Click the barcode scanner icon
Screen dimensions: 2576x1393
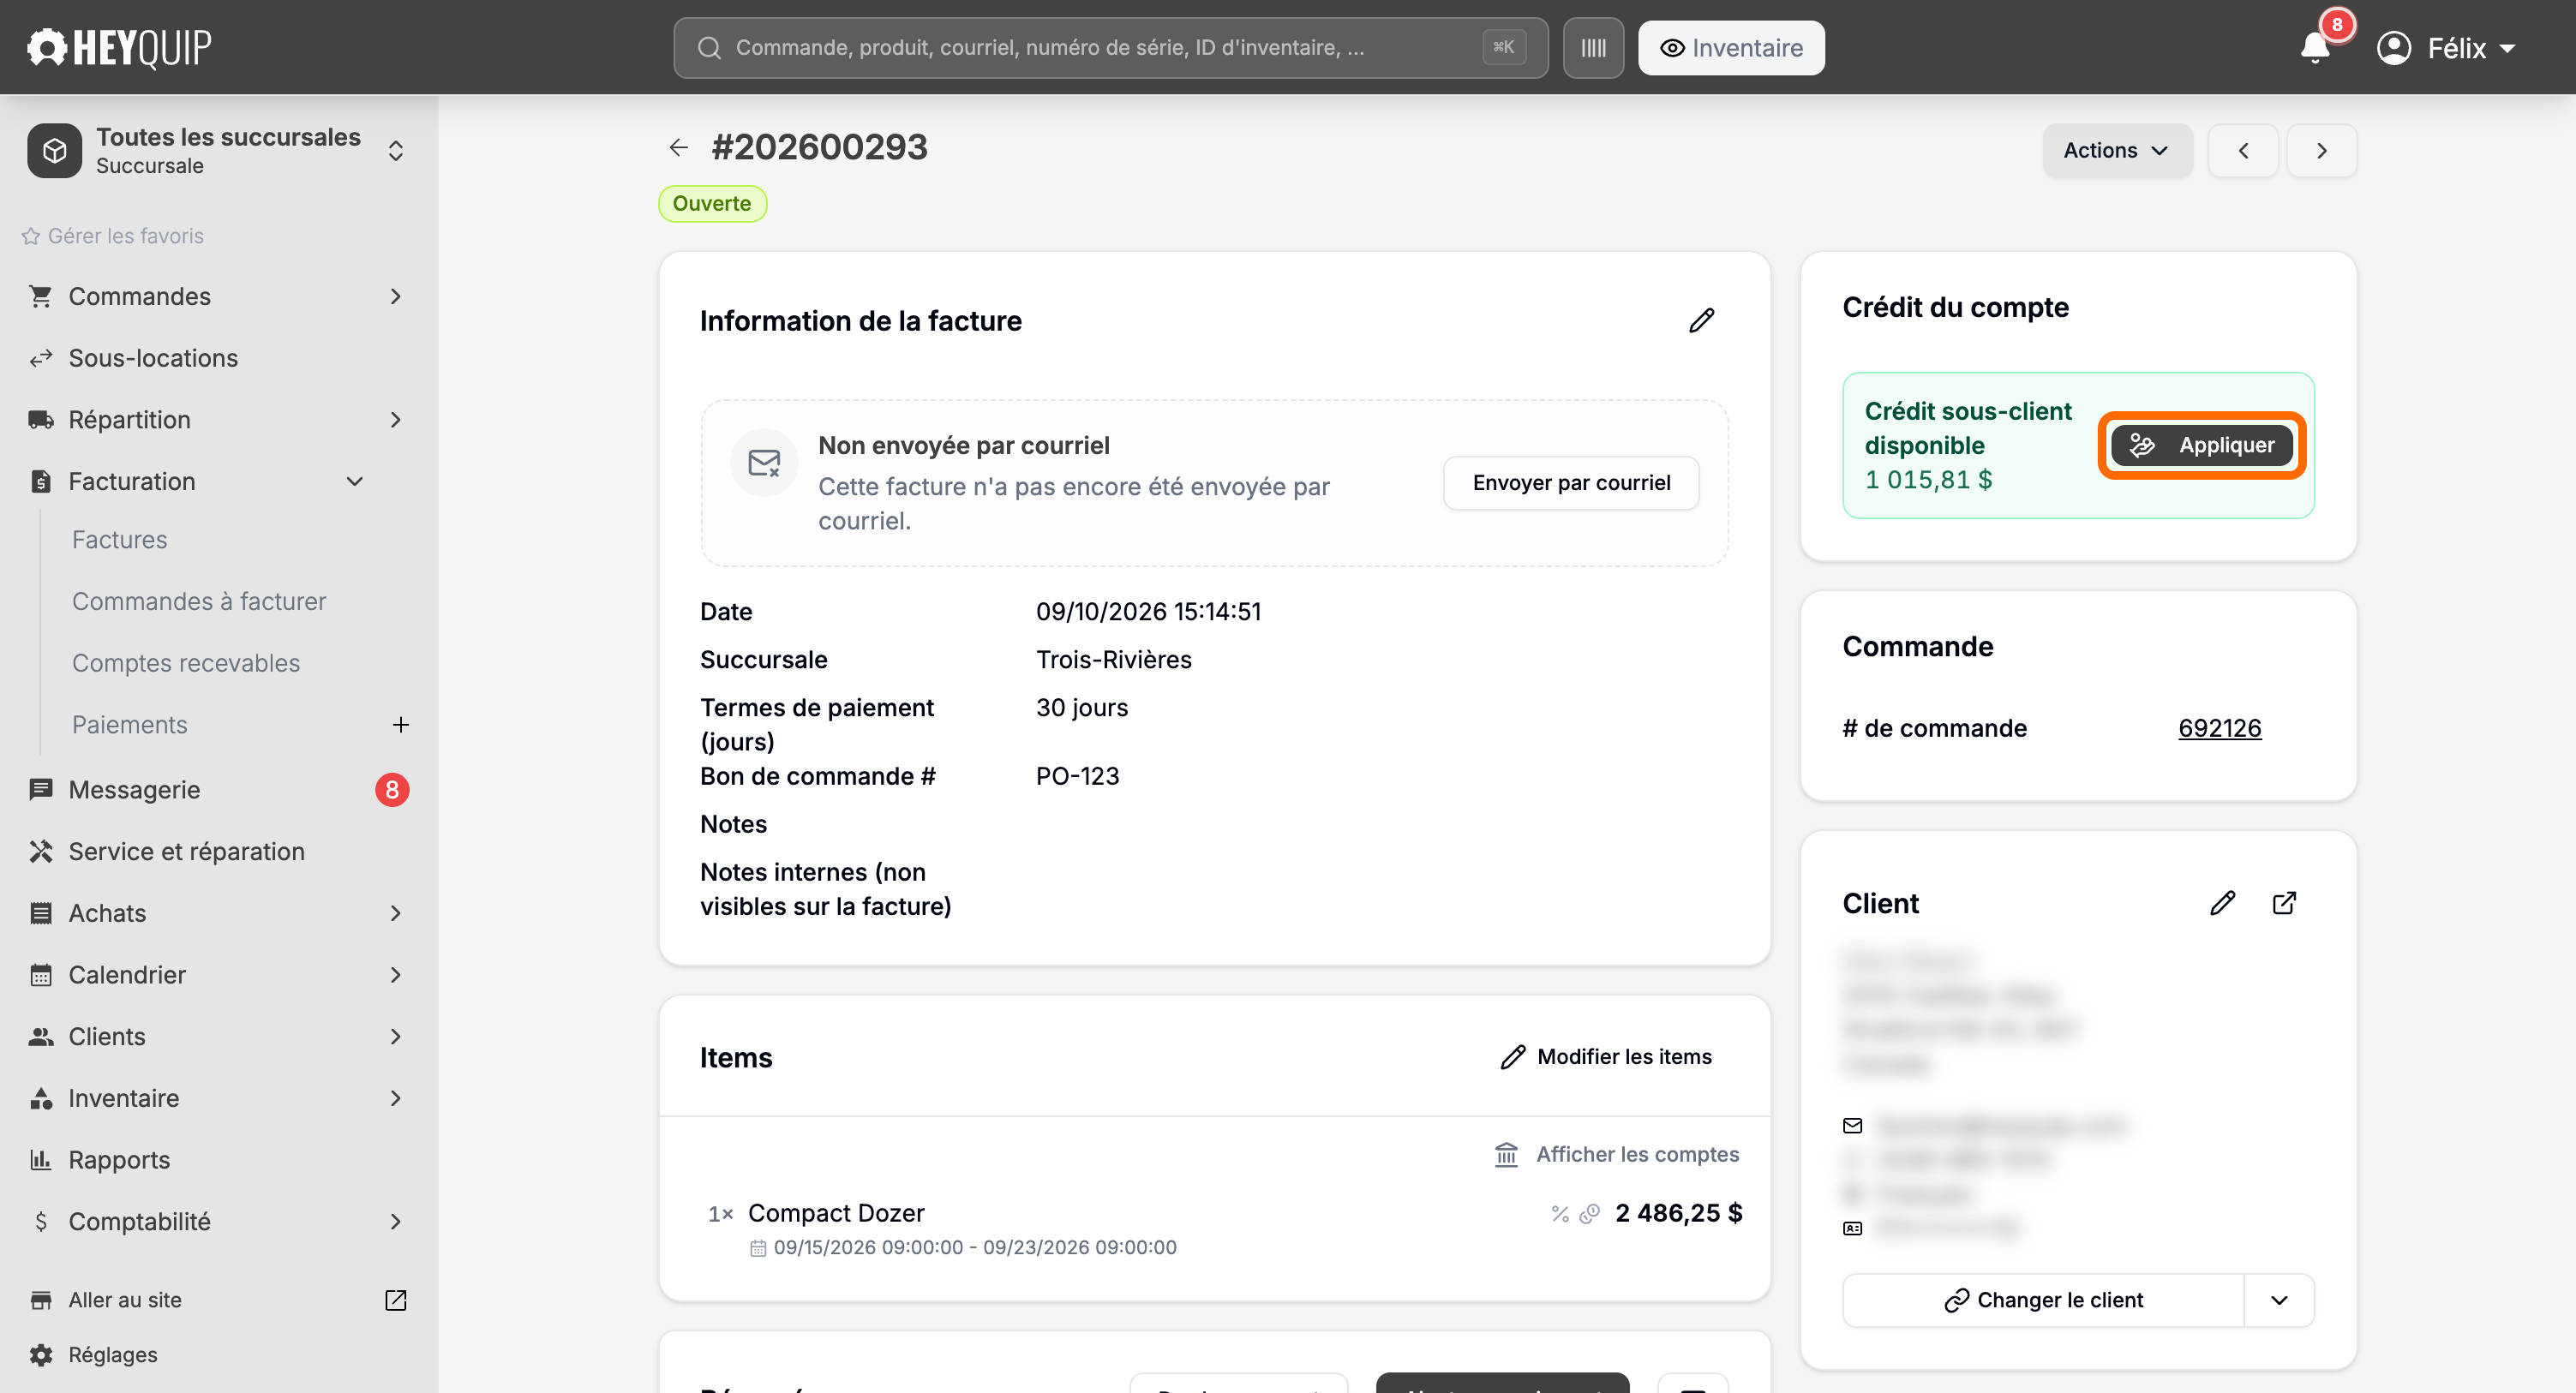1593,48
